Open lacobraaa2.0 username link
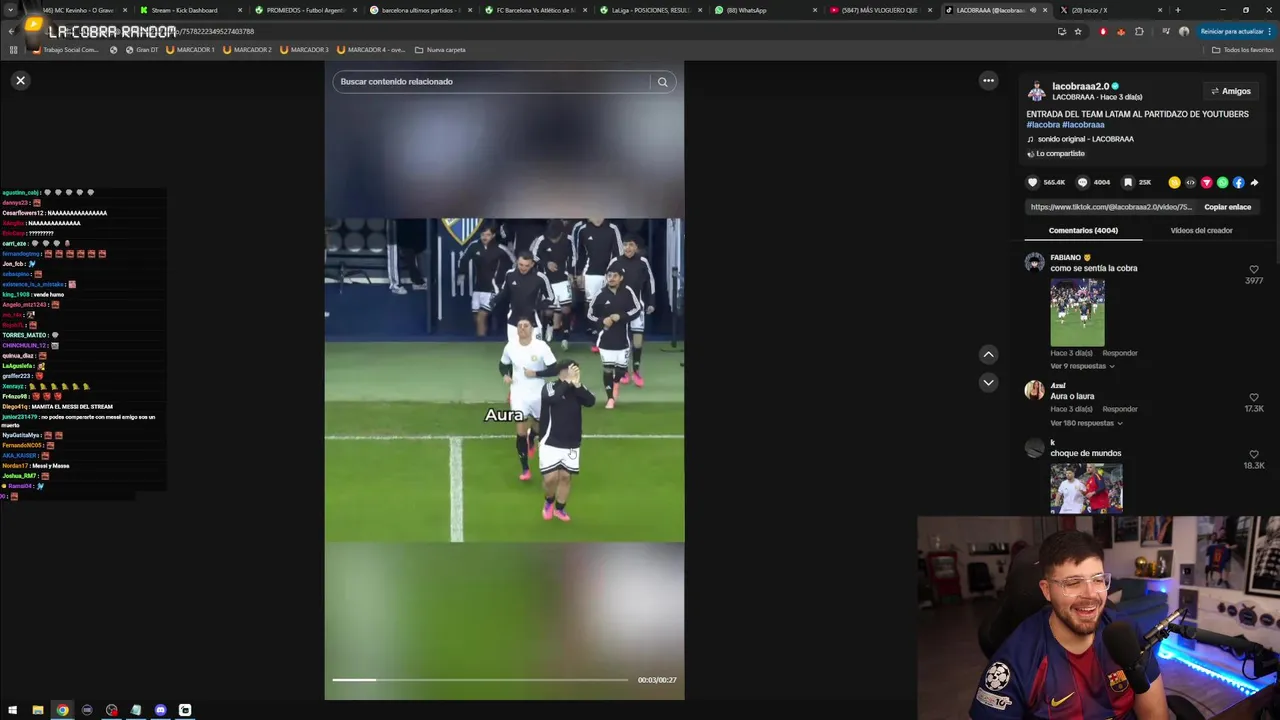 tap(1080, 86)
